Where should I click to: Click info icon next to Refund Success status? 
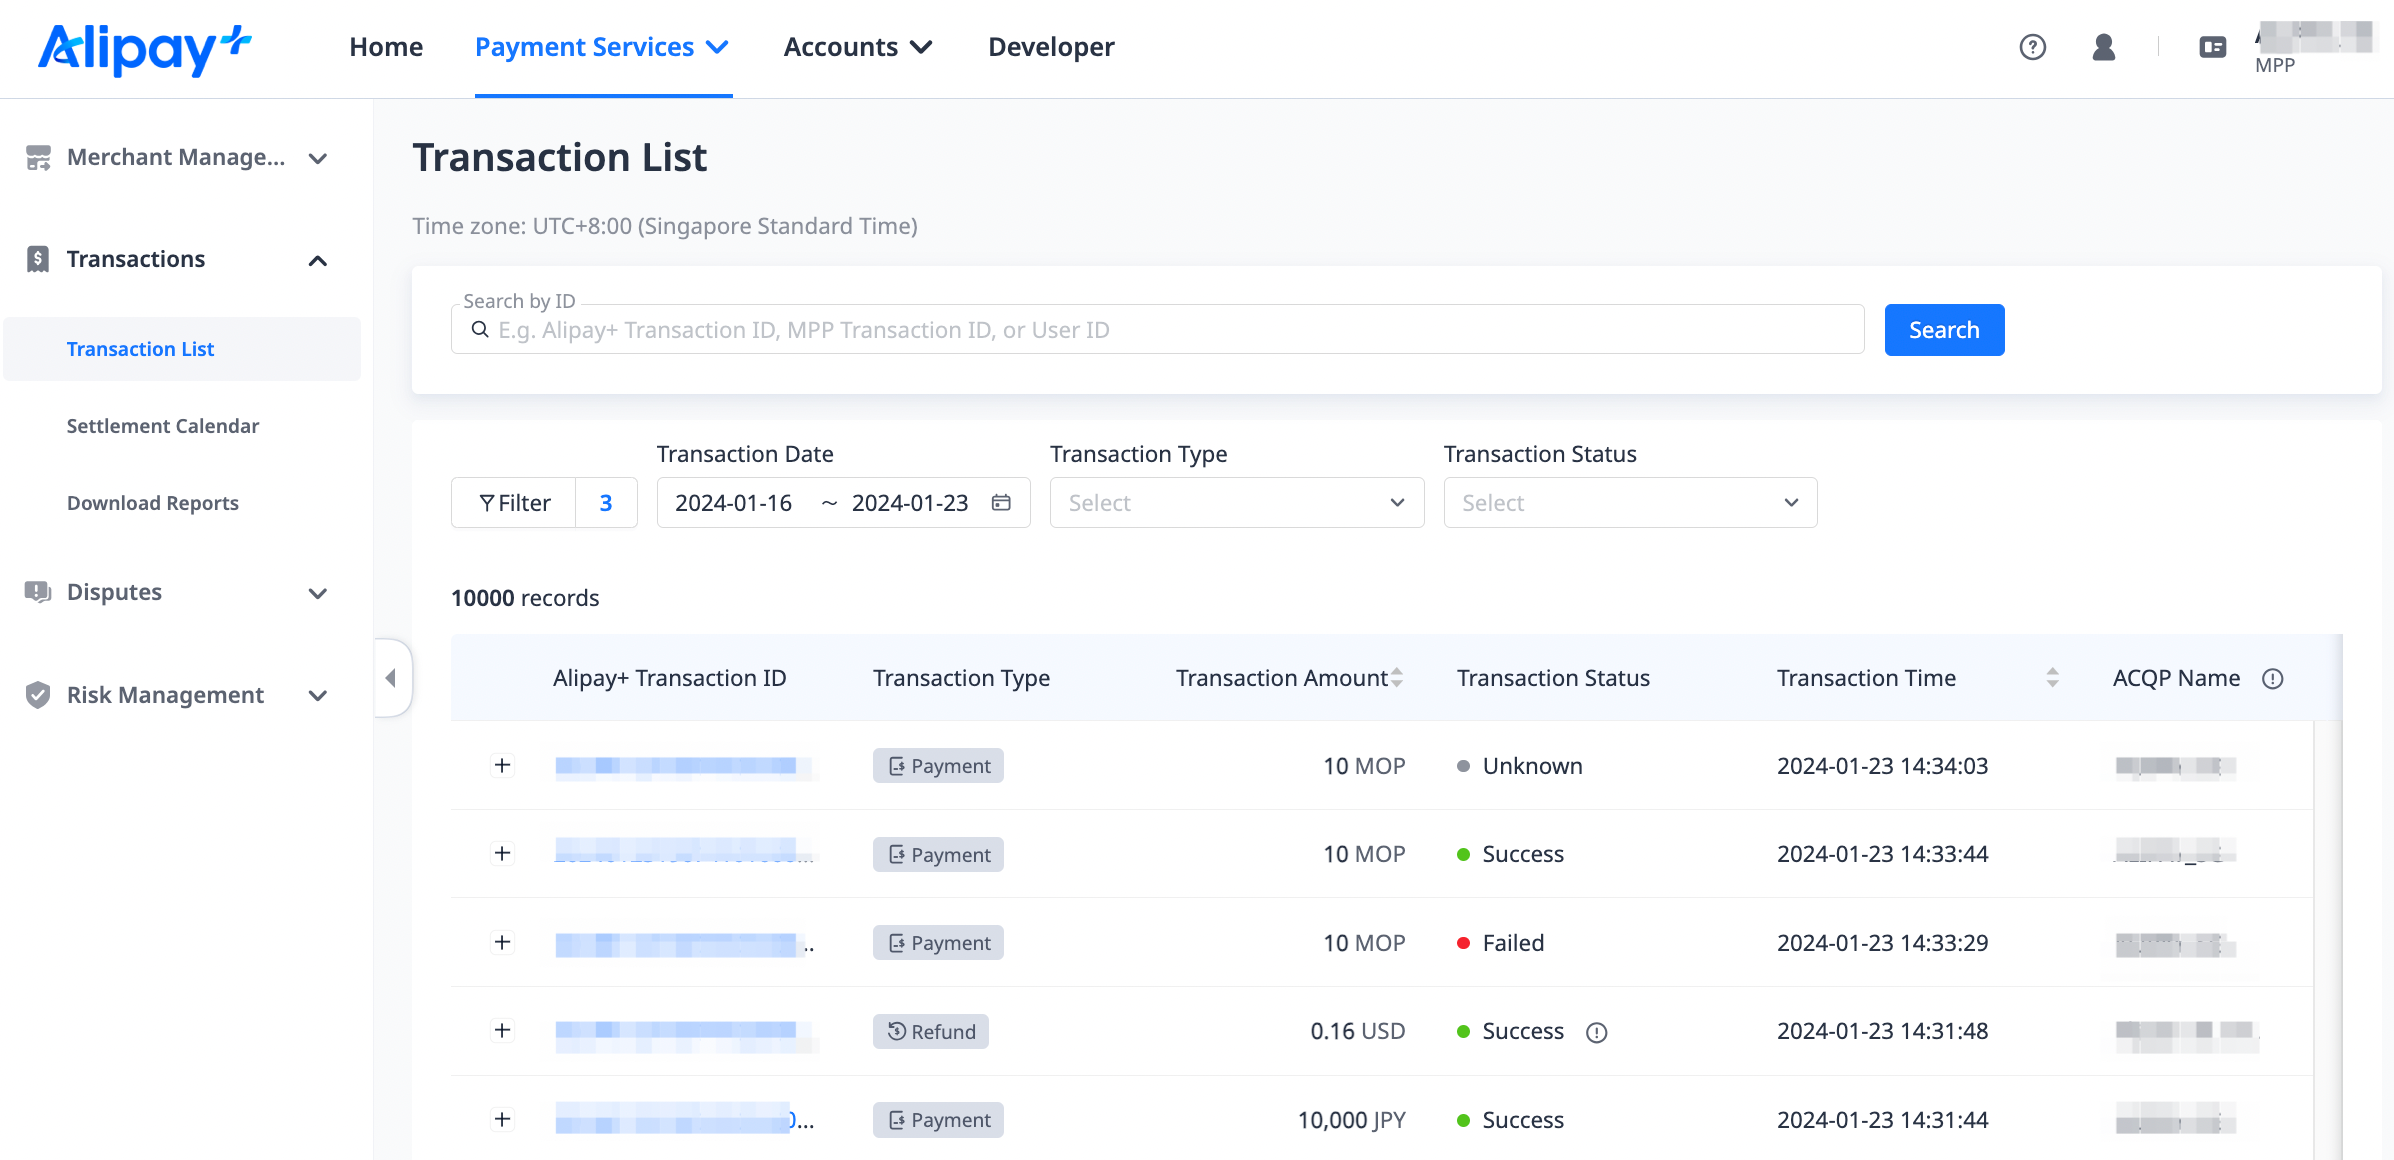tap(1596, 1032)
